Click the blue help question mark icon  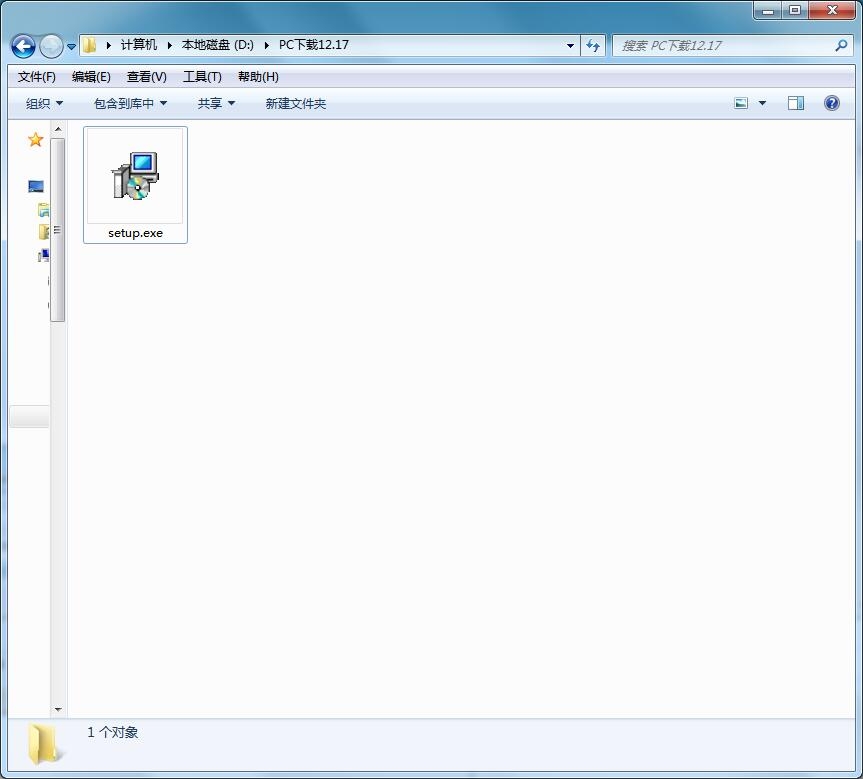pyautogui.click(x=832, y=103)
